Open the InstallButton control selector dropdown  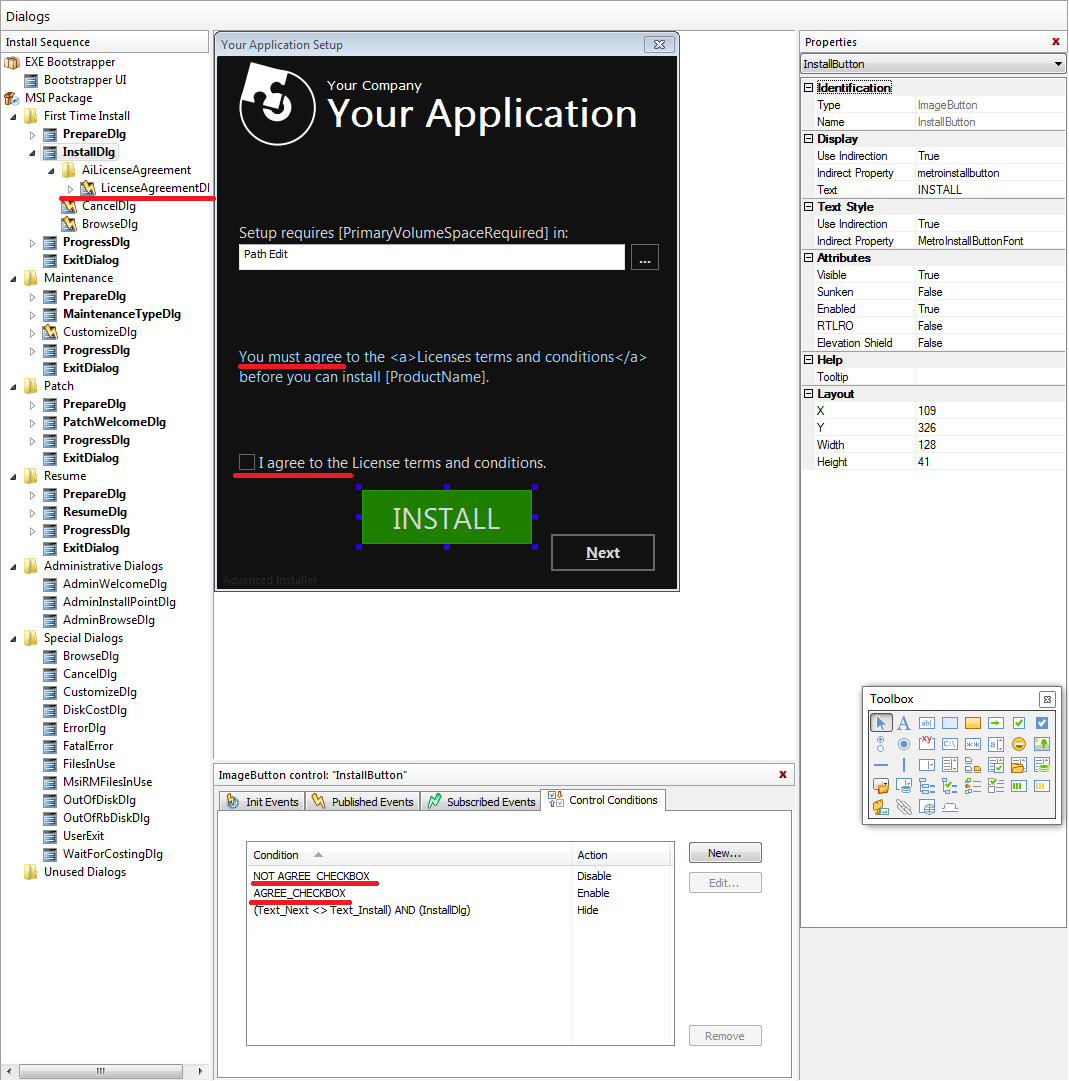(1058, 65)
